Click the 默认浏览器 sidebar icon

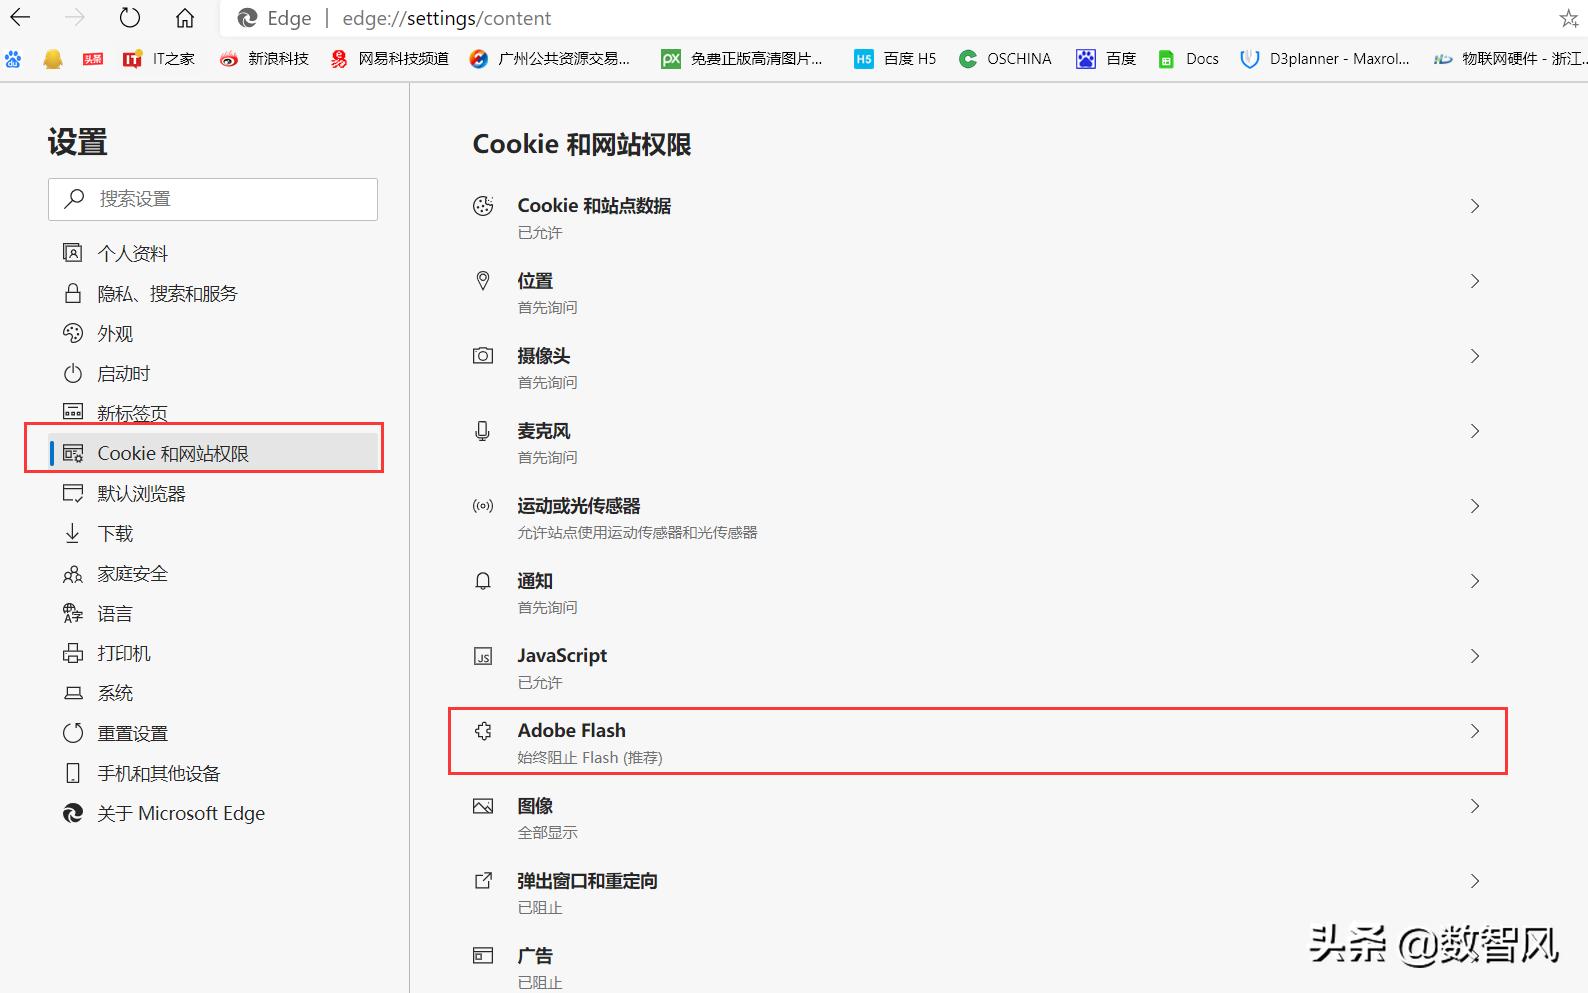73,493
